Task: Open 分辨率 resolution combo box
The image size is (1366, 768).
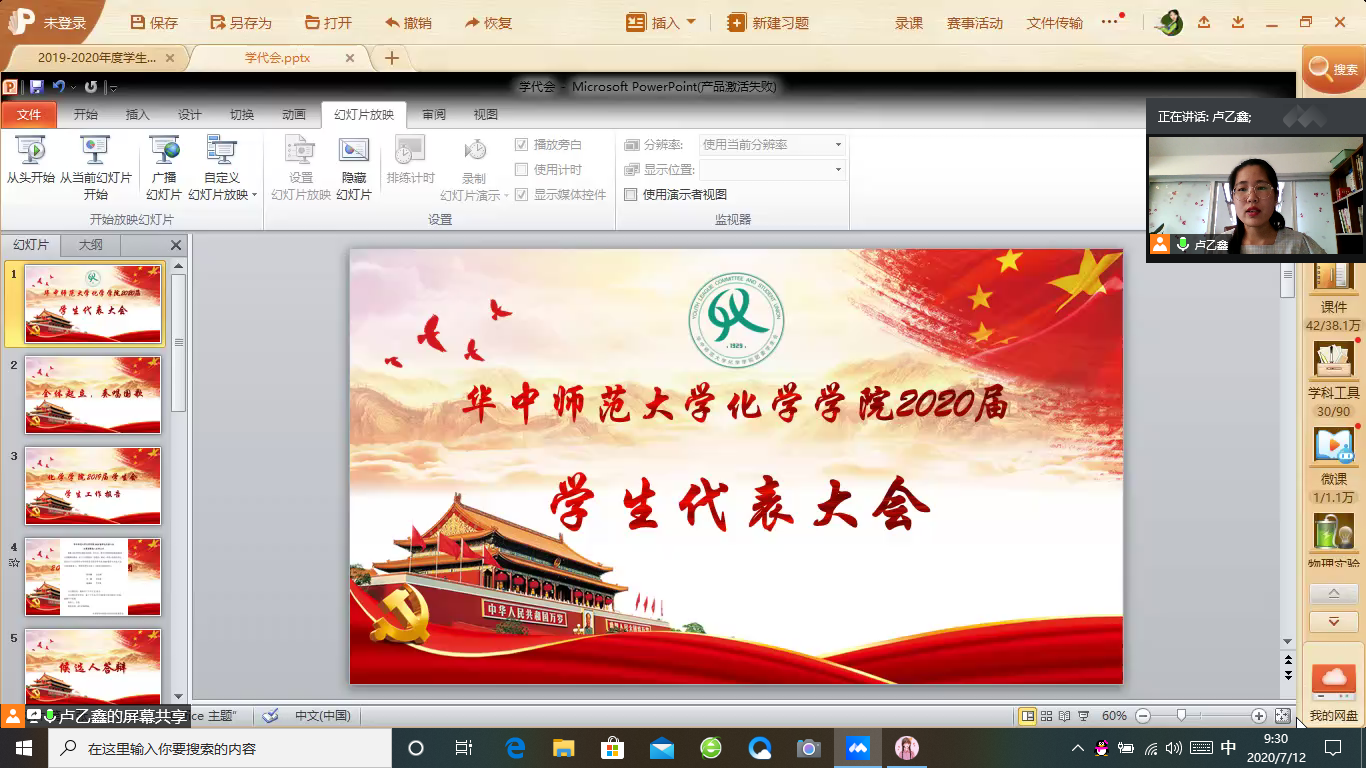Action: [x=772, y=145]
